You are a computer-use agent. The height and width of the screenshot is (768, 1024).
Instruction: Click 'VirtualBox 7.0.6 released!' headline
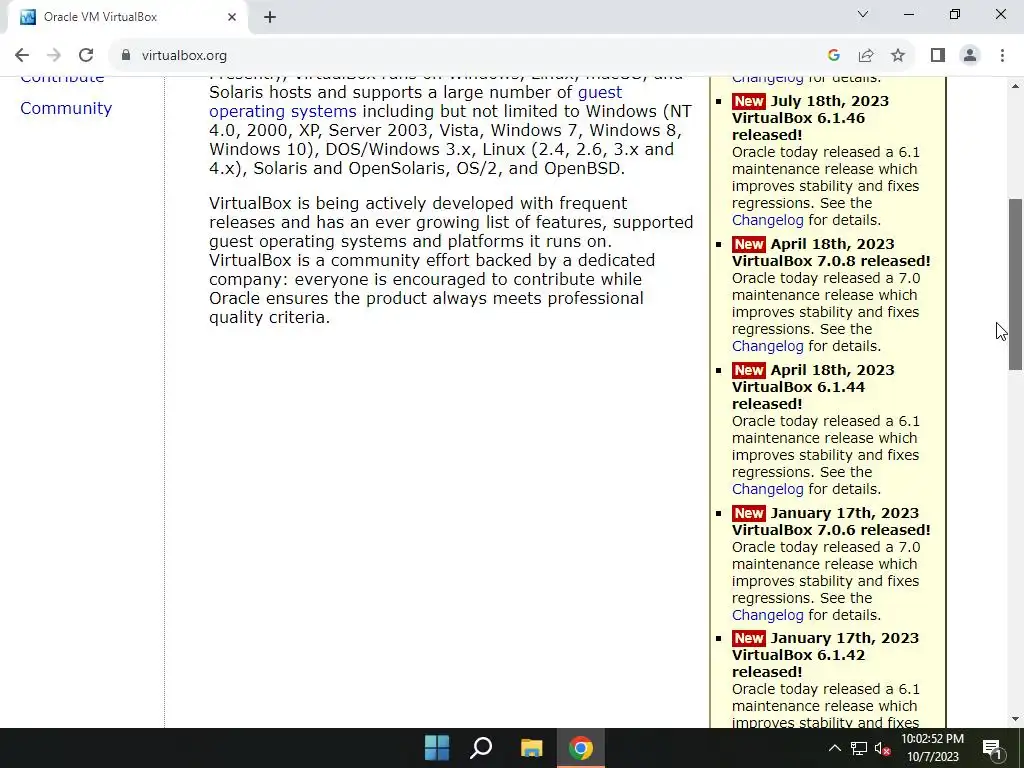tap(831, 530)
